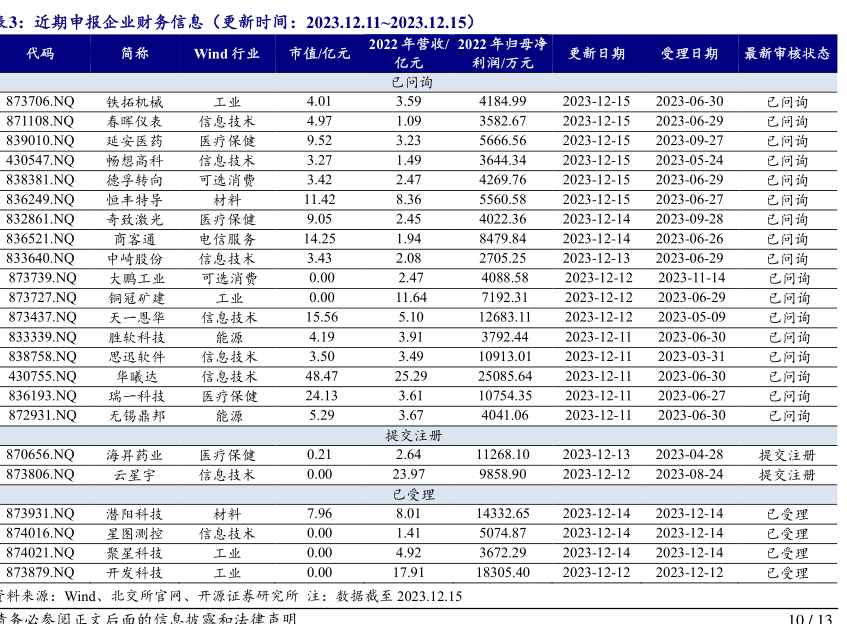Click stock code 874016.NQ
Viewport: 847px width, 624px height.
[40, 533]
